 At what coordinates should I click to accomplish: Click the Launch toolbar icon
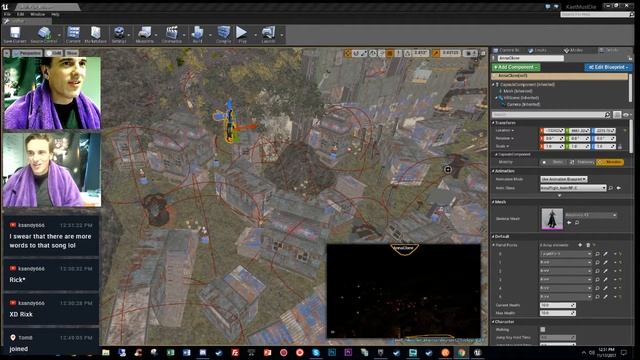pos(268,34)
